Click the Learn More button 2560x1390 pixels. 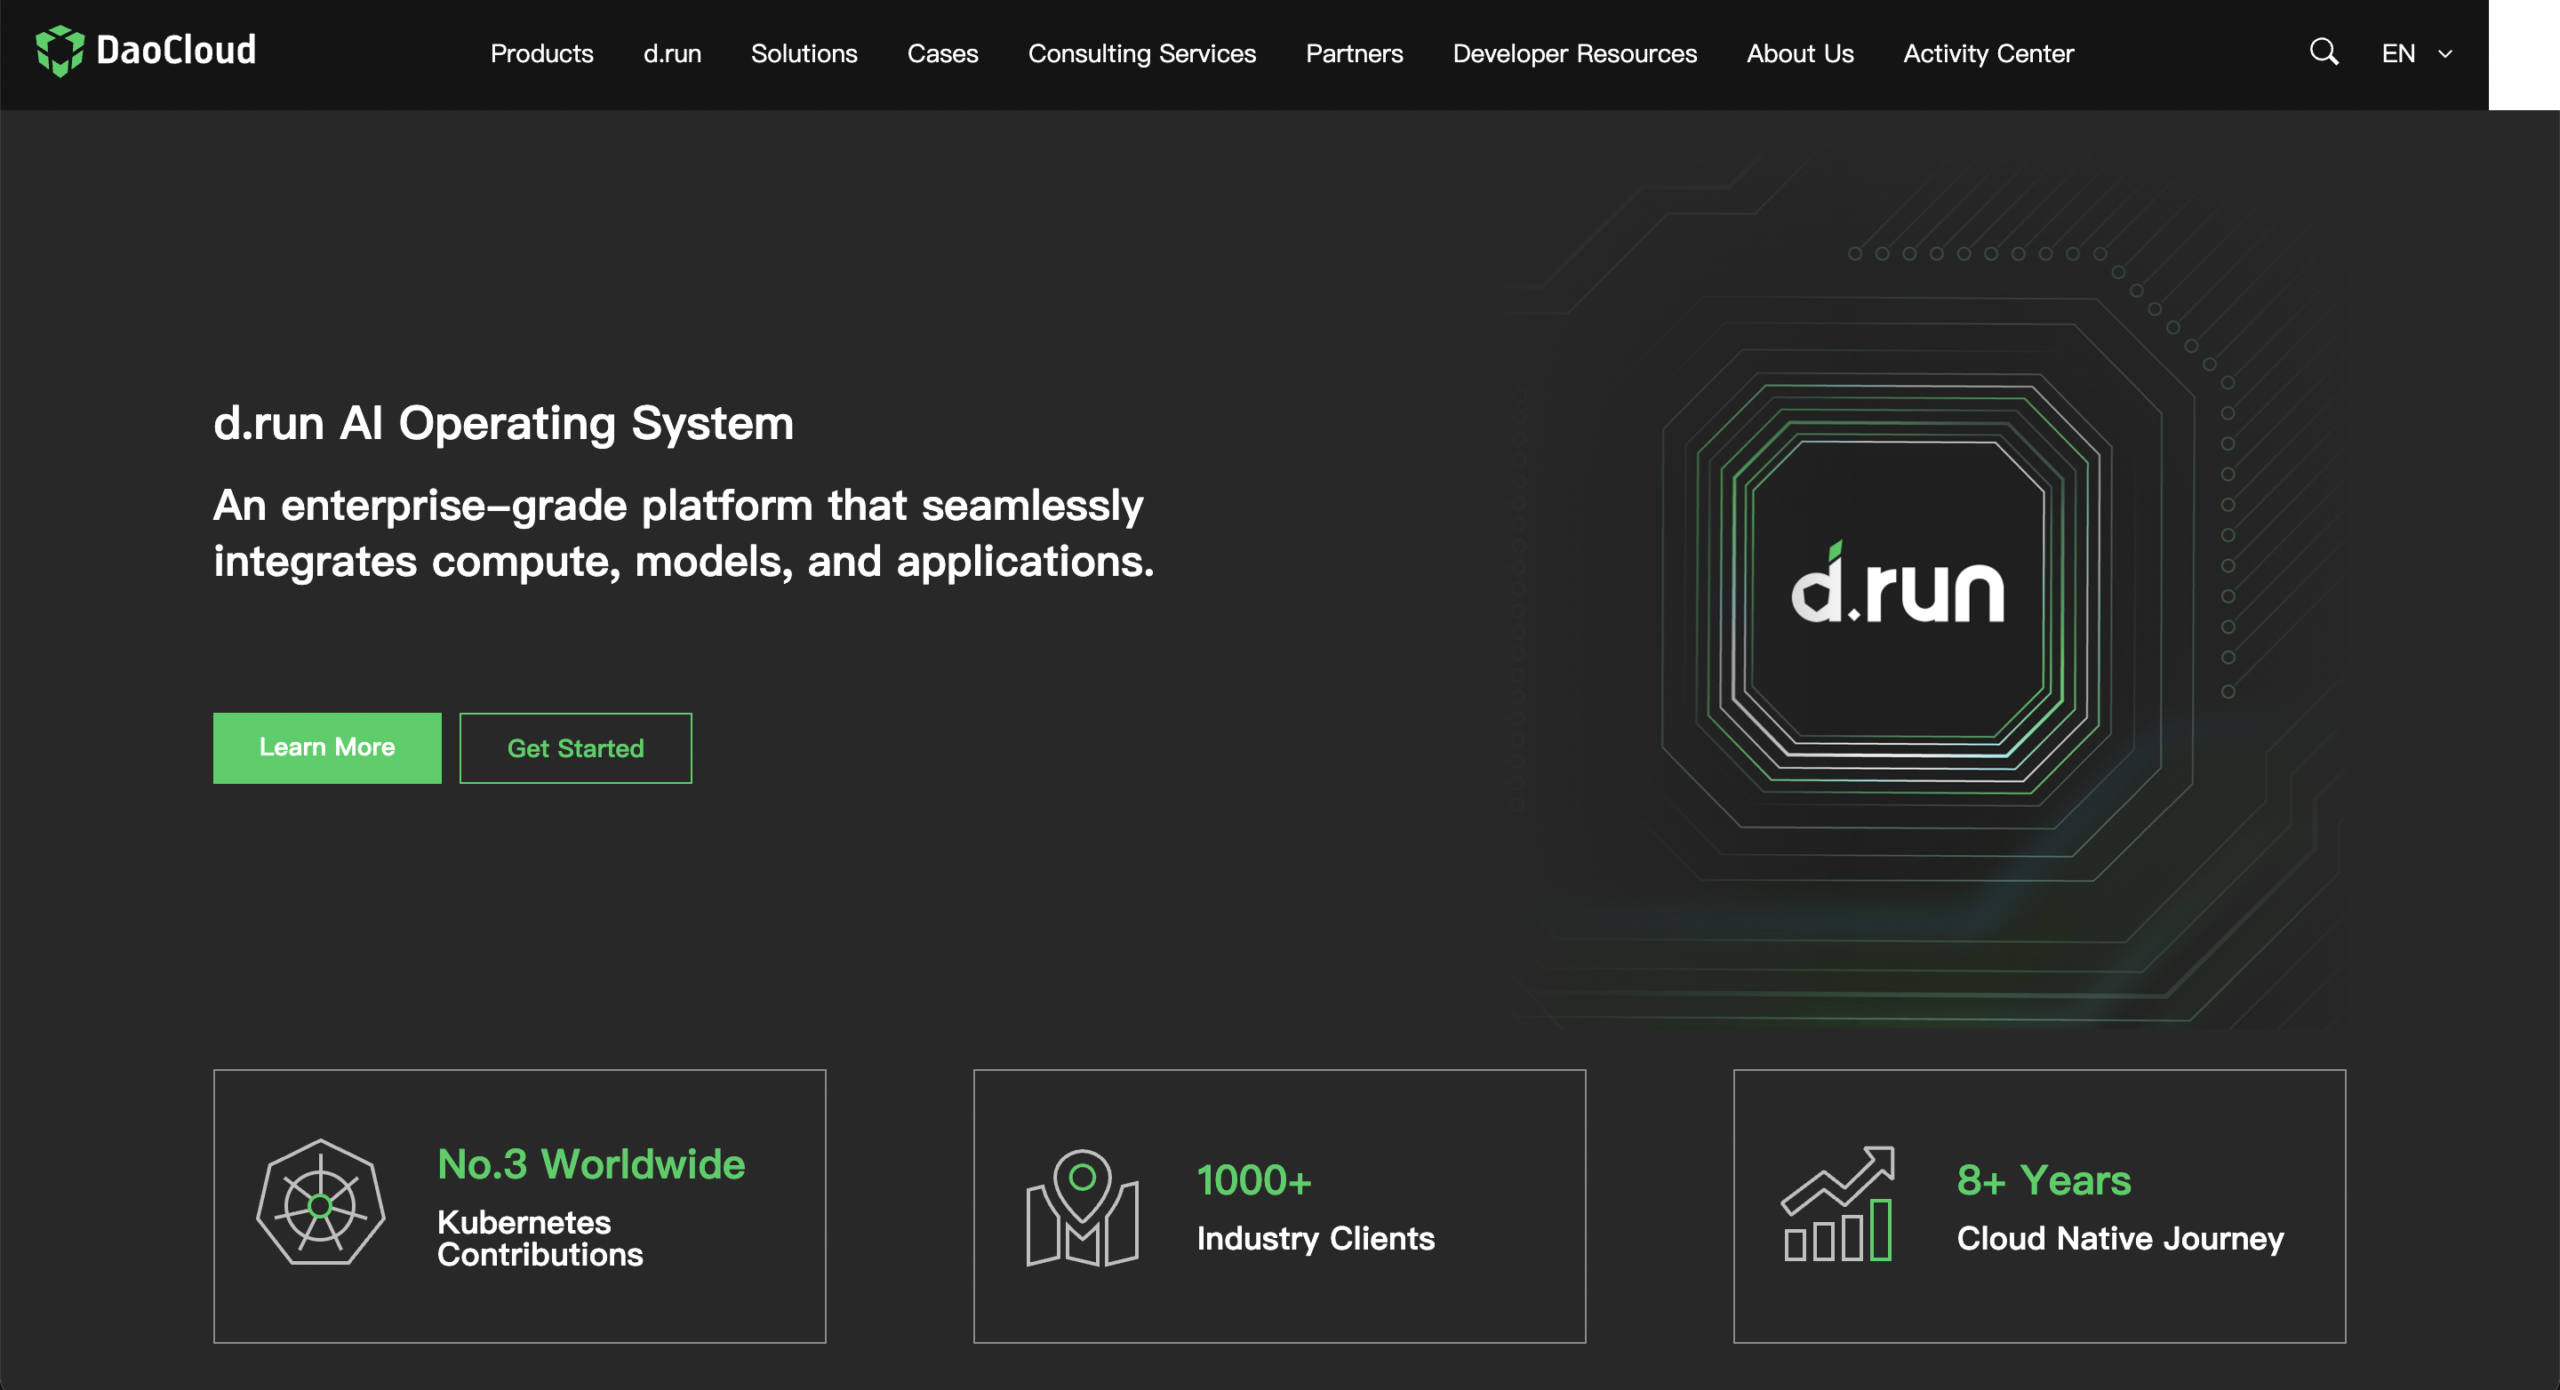pyautogui.click(x=327, y=747)
